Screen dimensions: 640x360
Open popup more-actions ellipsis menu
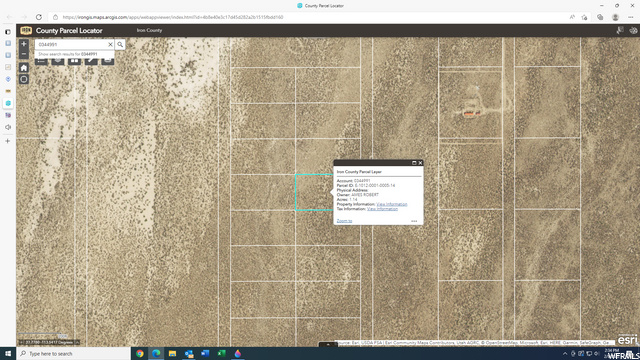click(x=414, y=221)
